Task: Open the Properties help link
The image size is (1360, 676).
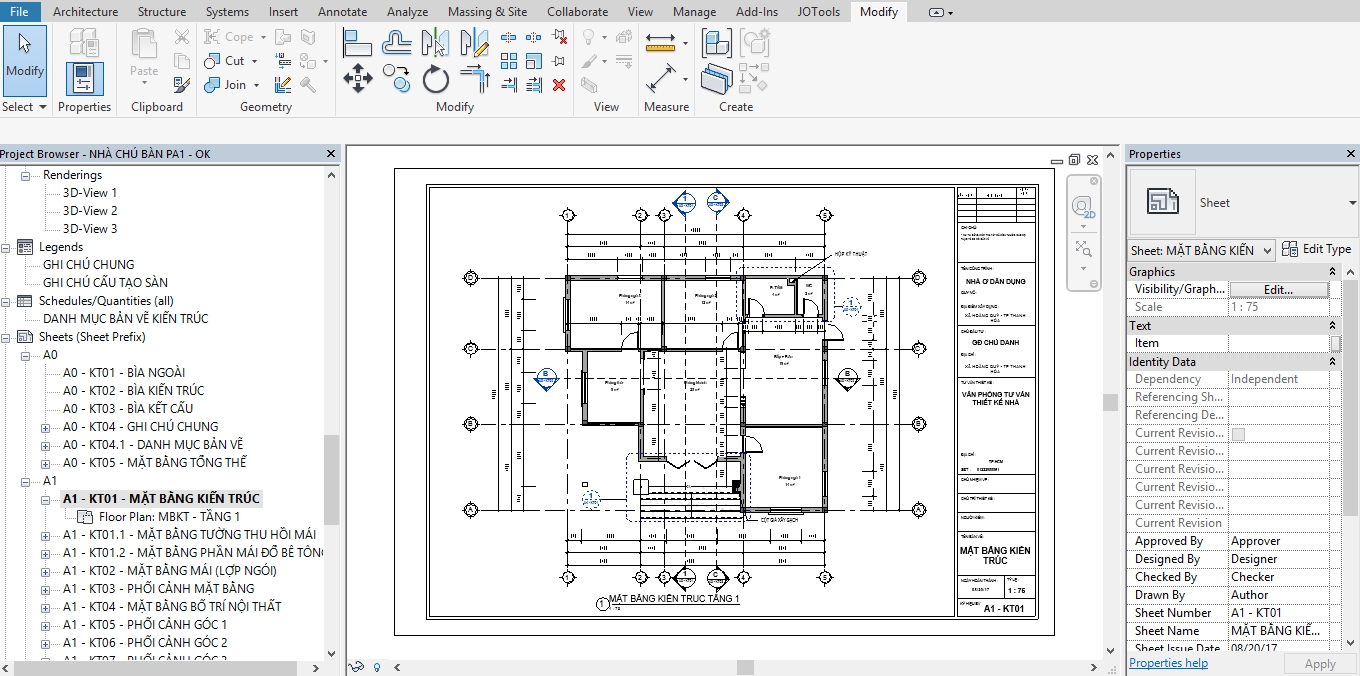Action: coord(1168,663)
